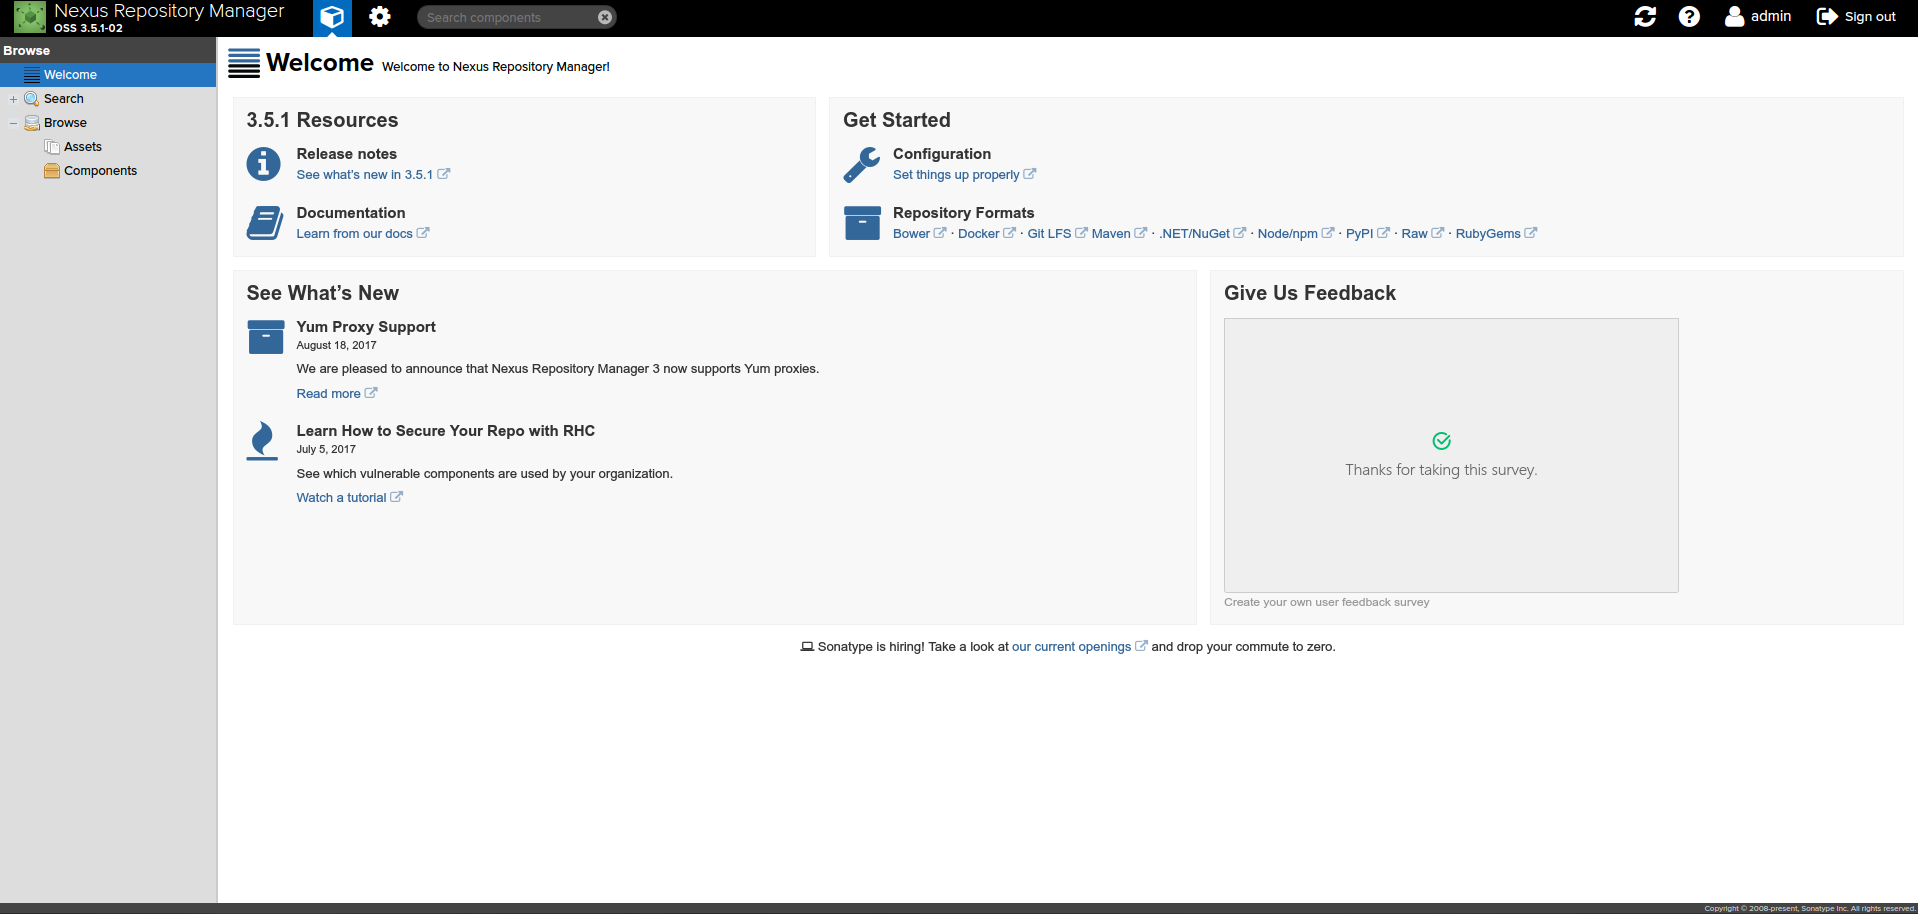Click 'Learn How to Secure Your Repo' heading
The image size is (1918, 914).
pyautogui.click(x=446, y=431)
